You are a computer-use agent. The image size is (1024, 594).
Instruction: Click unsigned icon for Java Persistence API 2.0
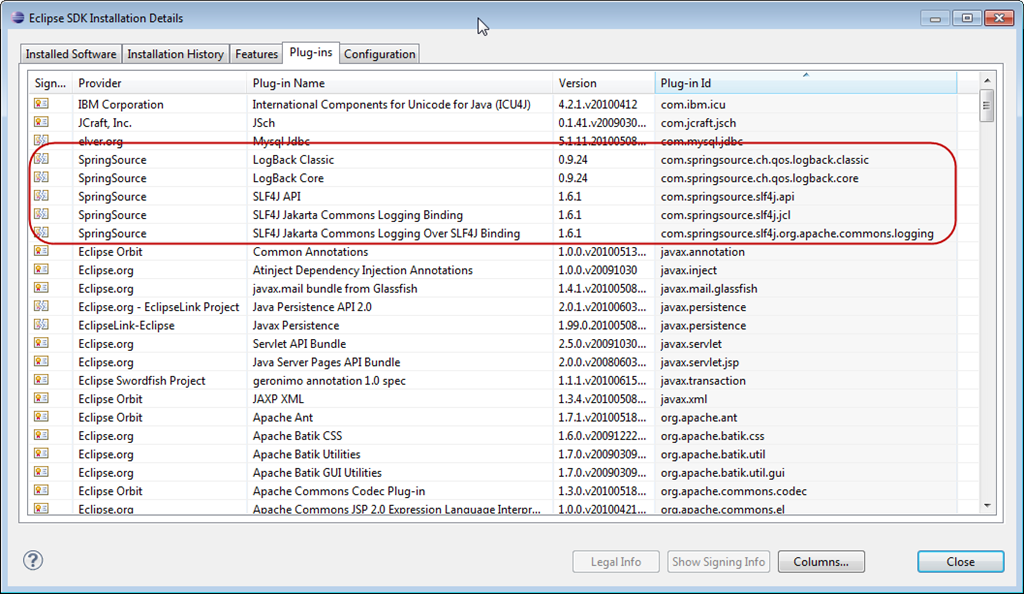(x=41, y=306)
